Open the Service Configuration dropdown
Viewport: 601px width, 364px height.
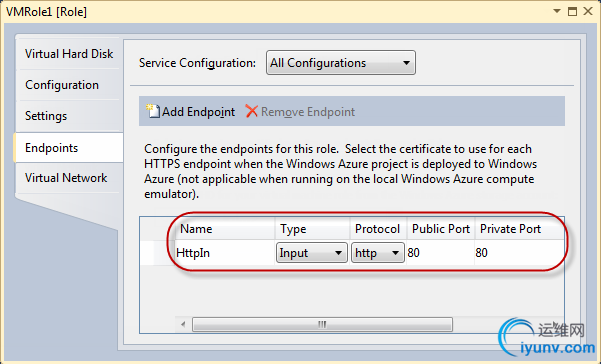341,62
